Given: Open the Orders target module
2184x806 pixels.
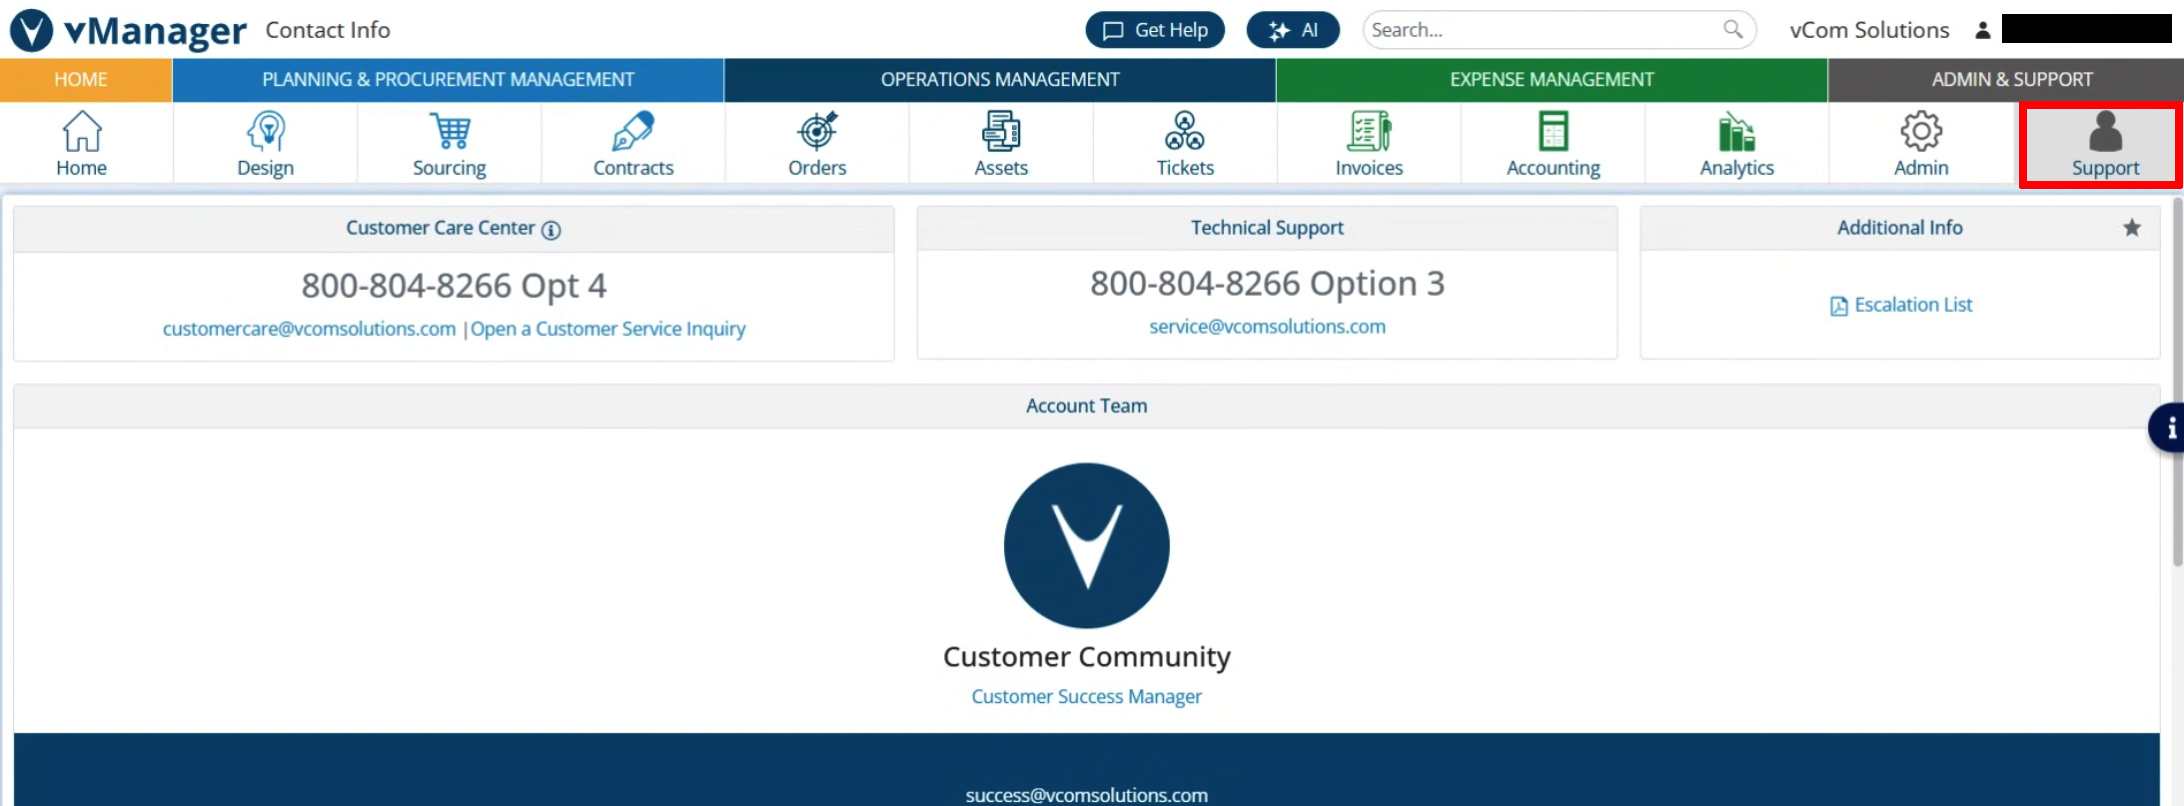Looking at the screenshot, I should coord(817,143).
